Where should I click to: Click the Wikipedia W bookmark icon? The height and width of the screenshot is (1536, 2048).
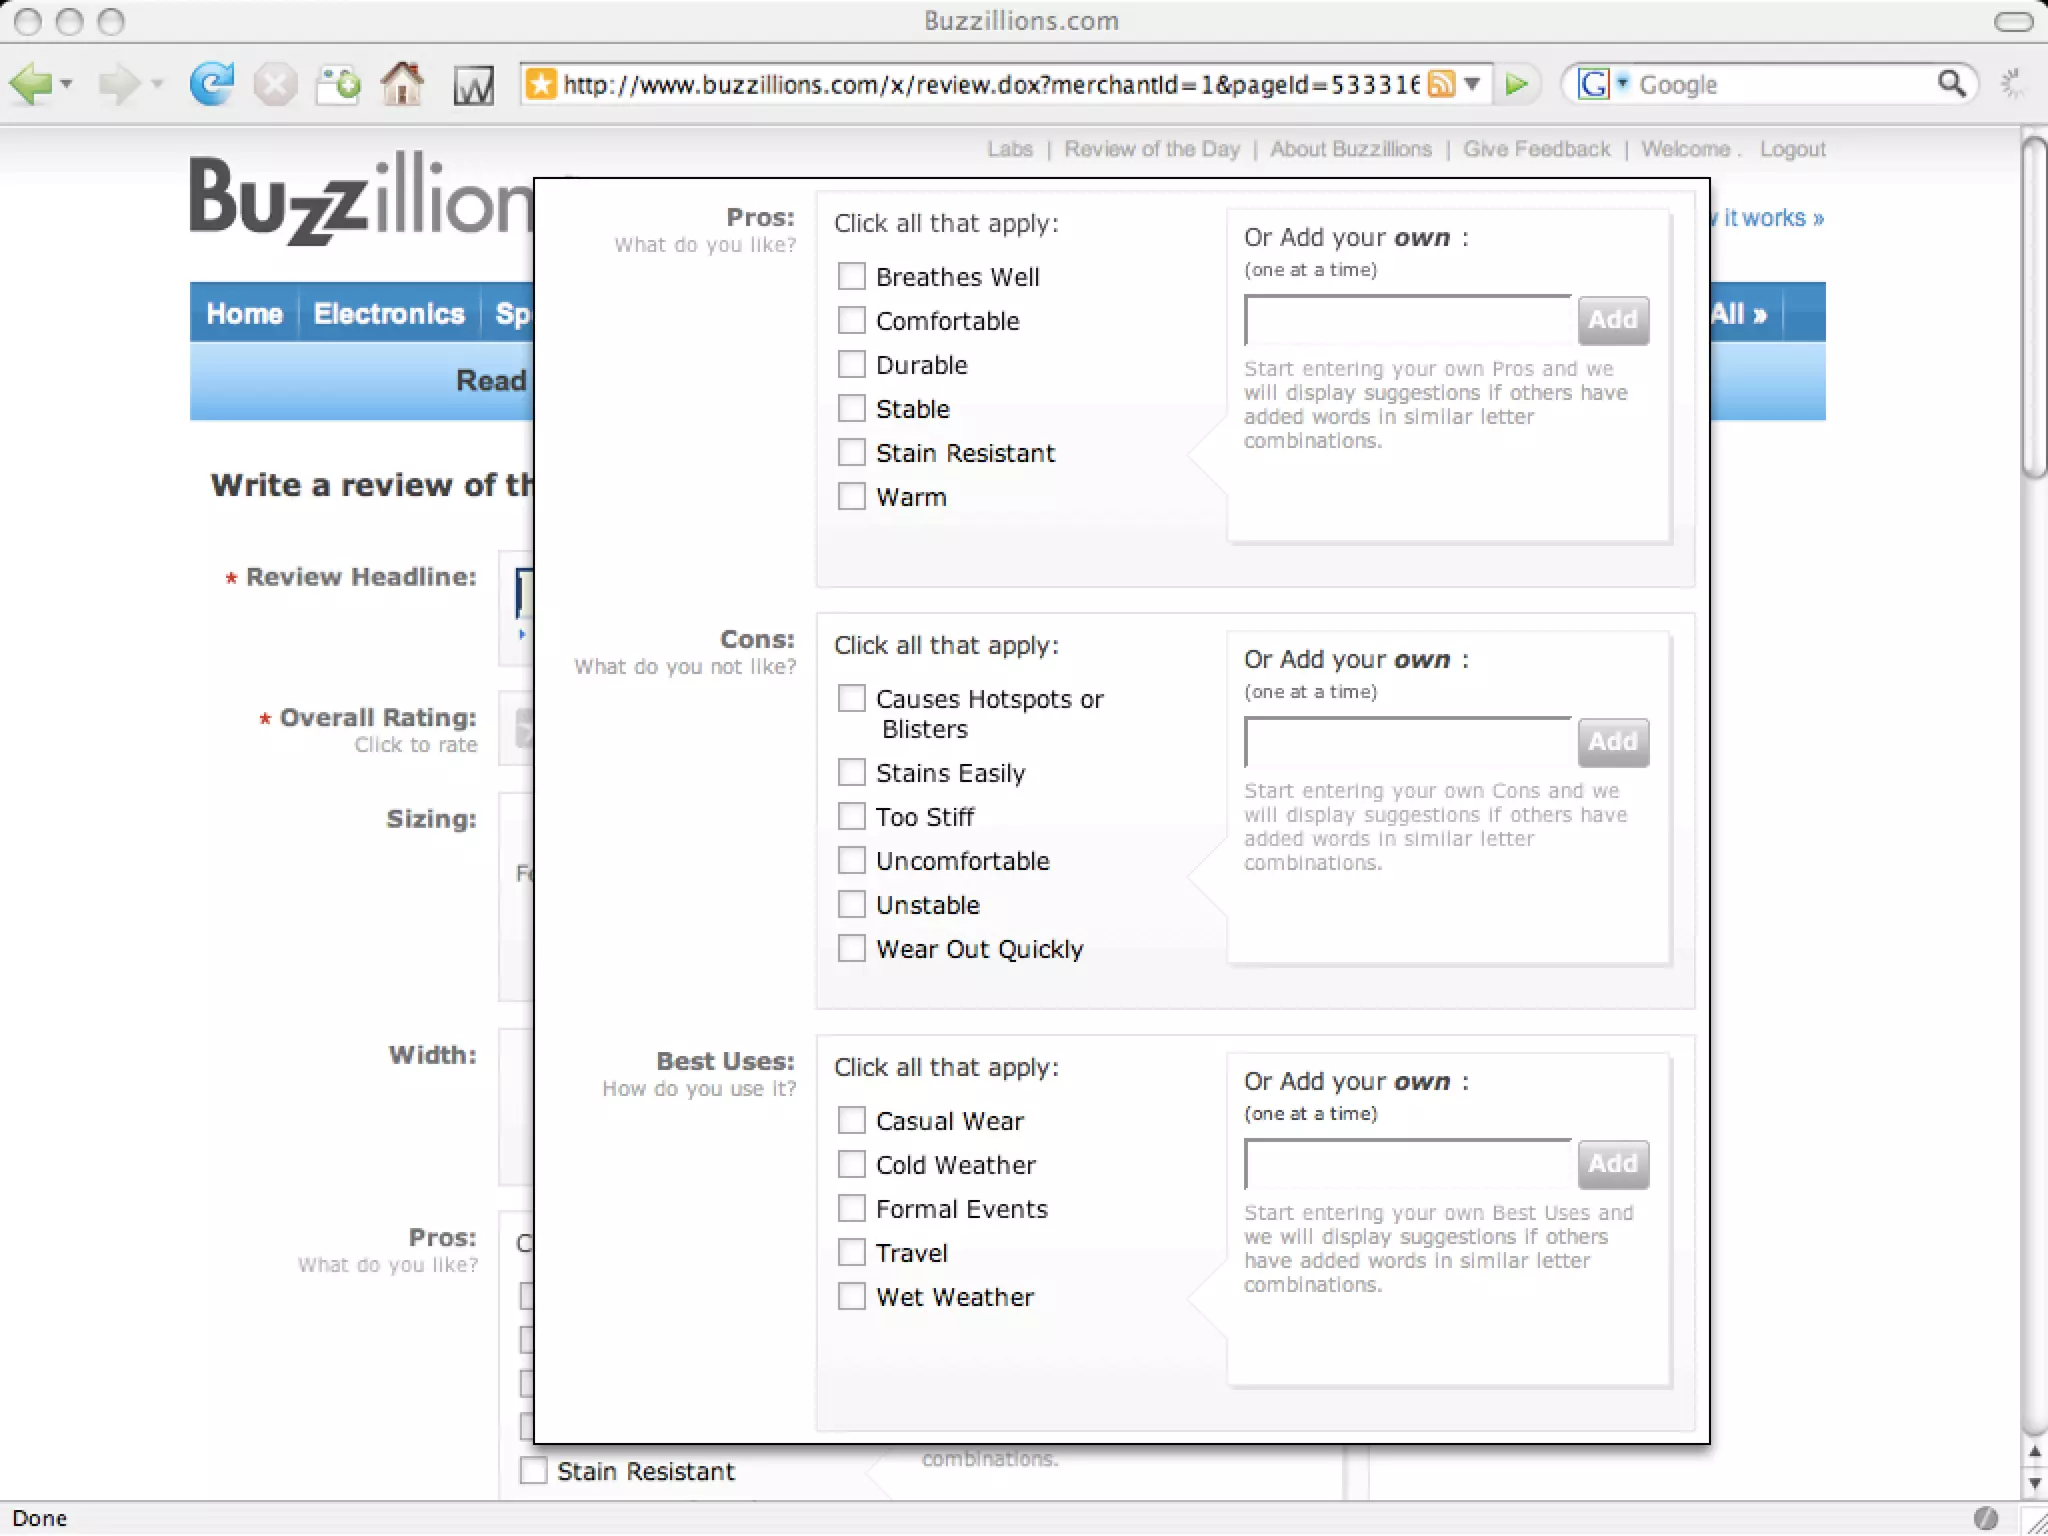(473, 86)
